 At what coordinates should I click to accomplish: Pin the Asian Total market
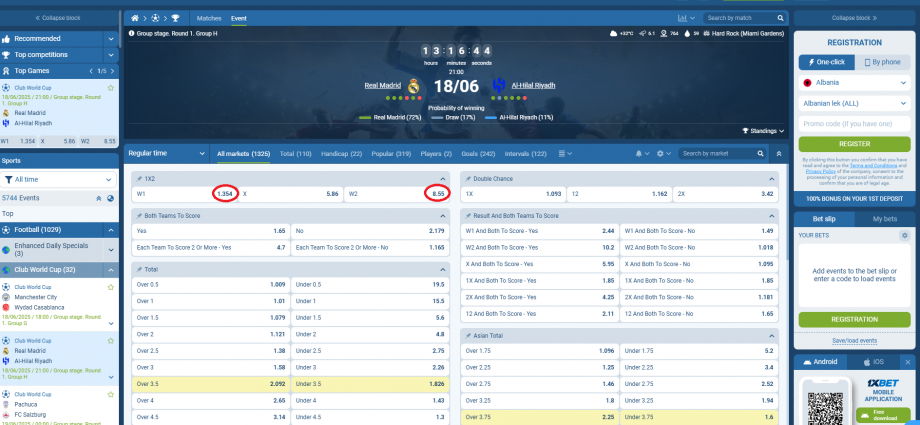(x=468, y=336)
